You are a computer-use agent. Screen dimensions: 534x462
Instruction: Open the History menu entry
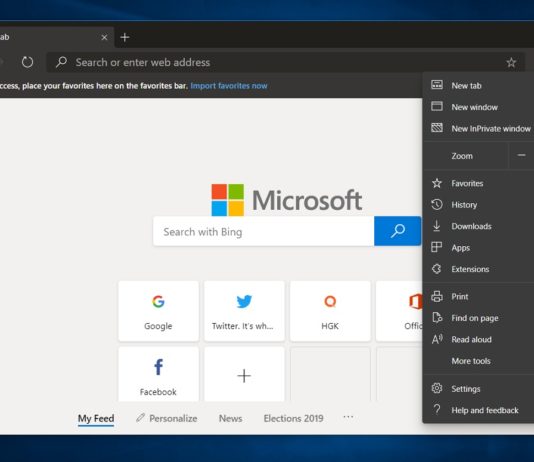[x=478, y=205]
